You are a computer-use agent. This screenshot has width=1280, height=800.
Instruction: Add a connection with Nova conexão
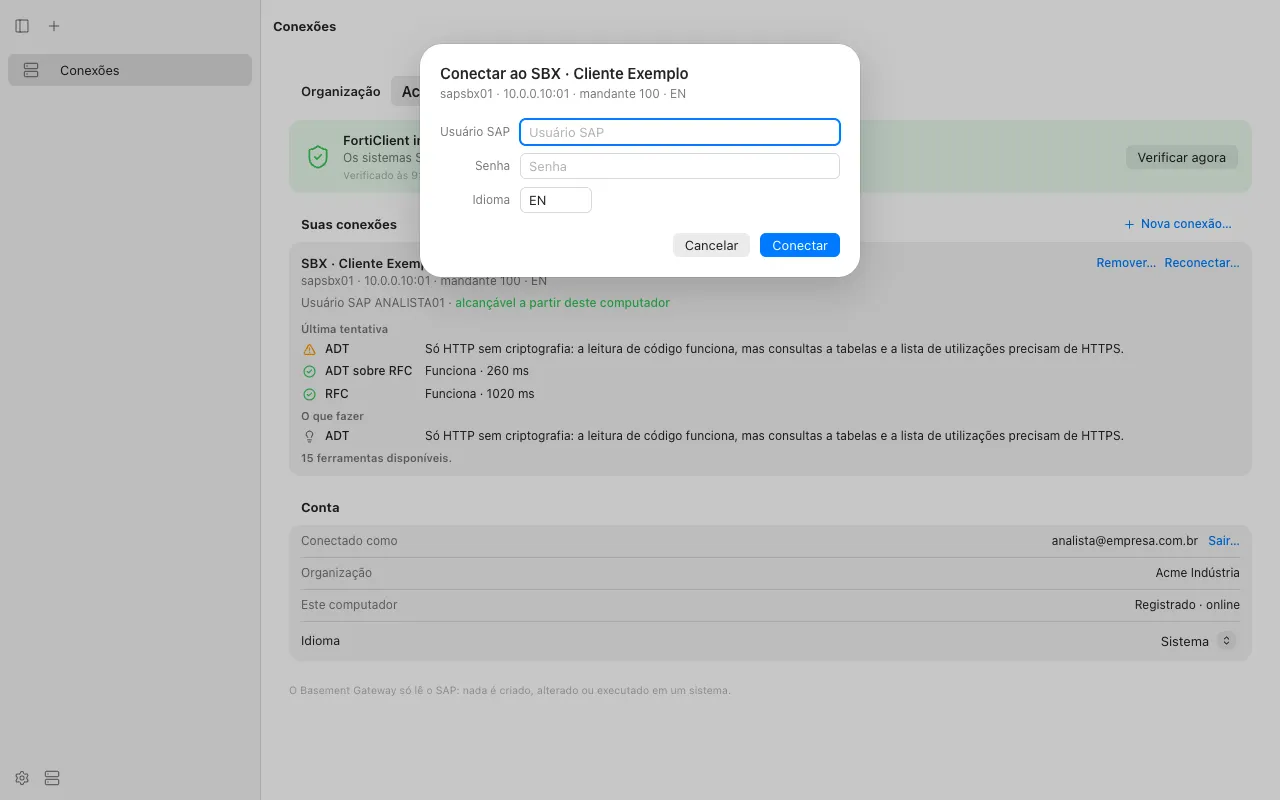pyautogui.click(x=1178, y=224)
